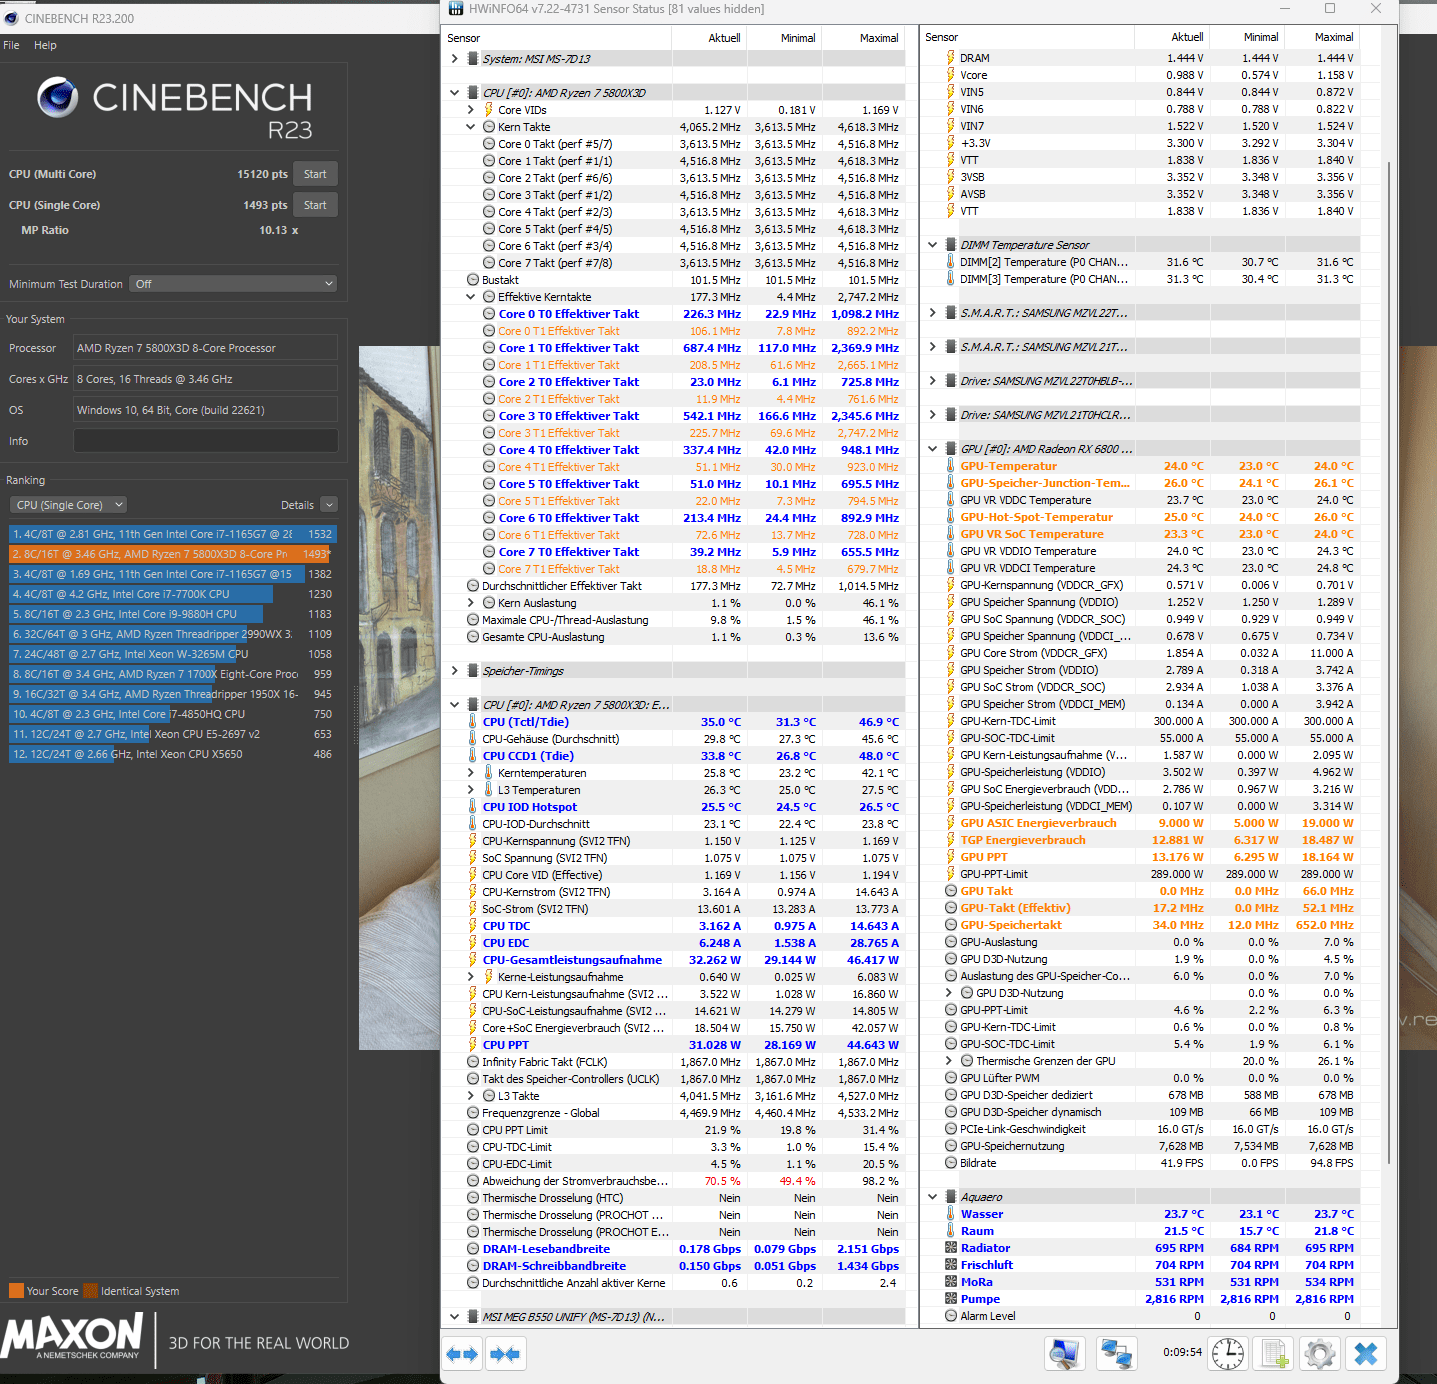Select the Infinity Fabric Takt (FCLK) row
Screen dimensions: 1437x1384
point(674,1062)
